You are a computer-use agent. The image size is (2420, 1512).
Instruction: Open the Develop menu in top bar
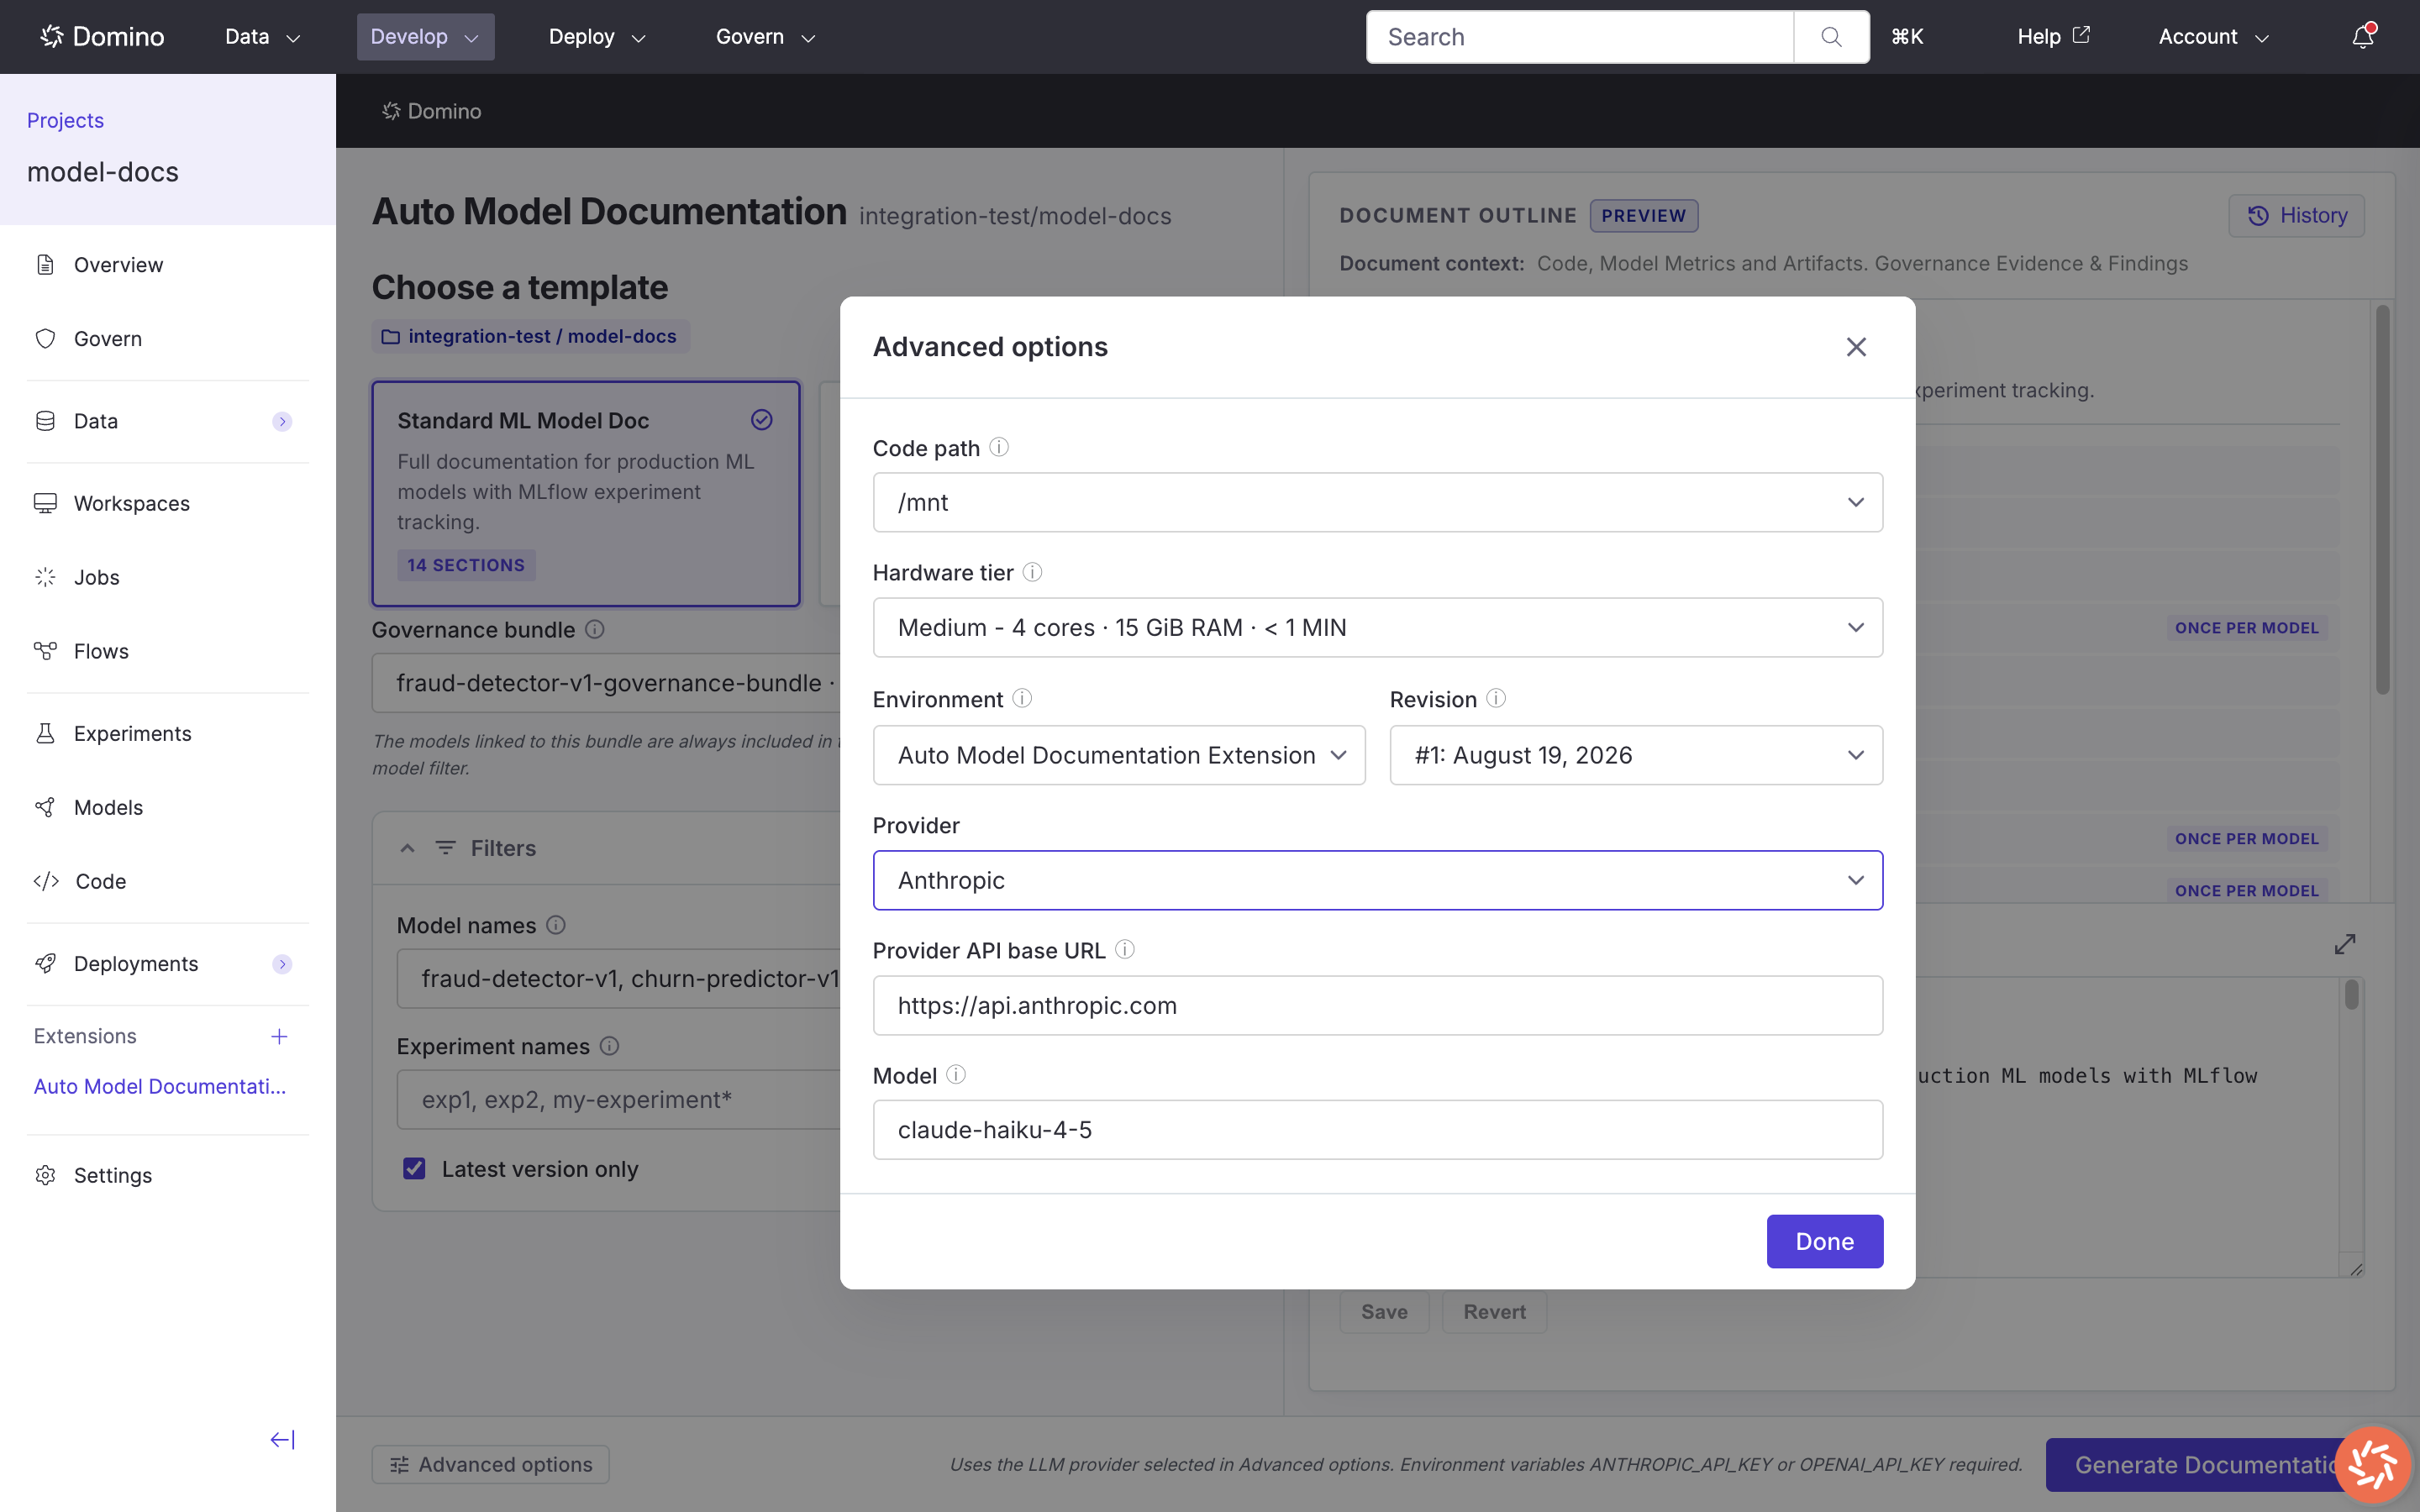tap(425, 37)
